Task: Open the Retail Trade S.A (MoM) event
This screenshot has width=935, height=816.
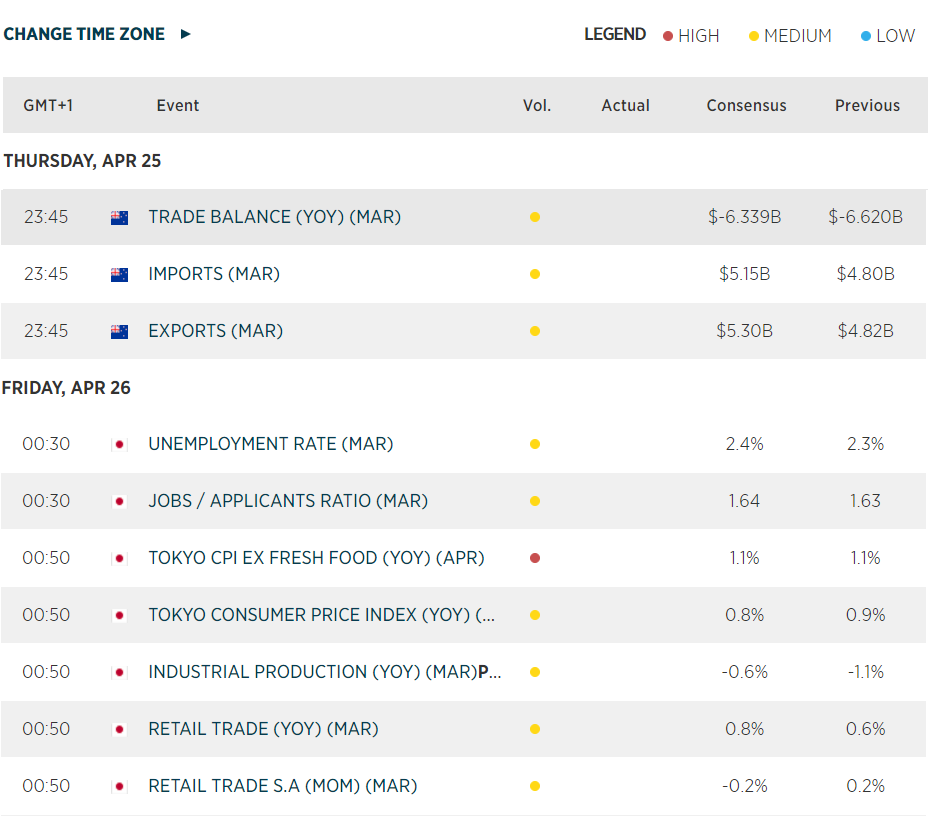Action: (282, 786)
